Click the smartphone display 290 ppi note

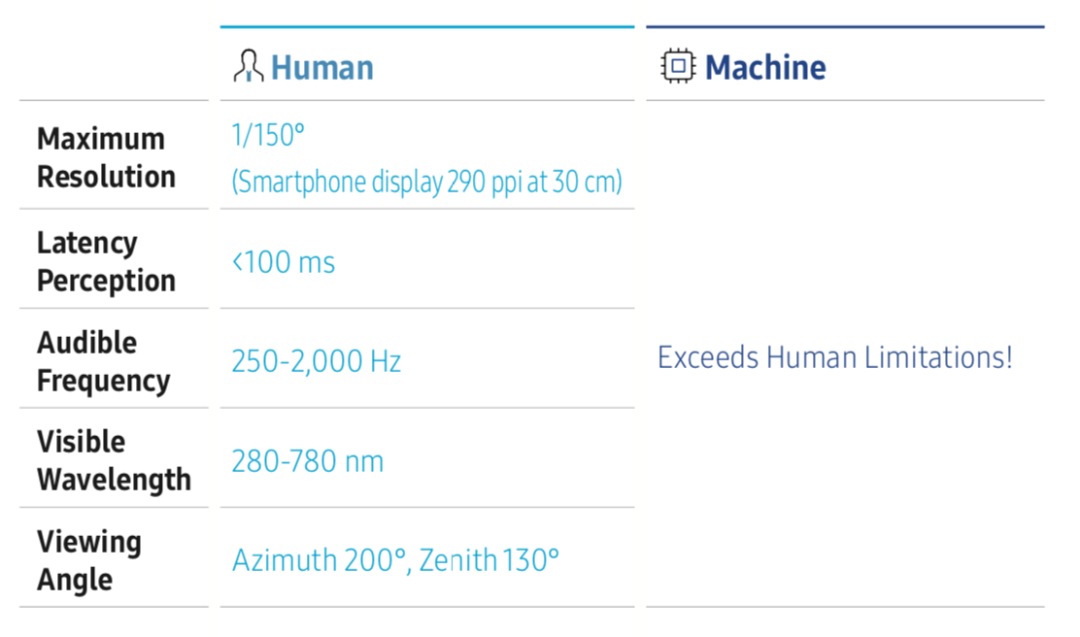pos(427,182)
